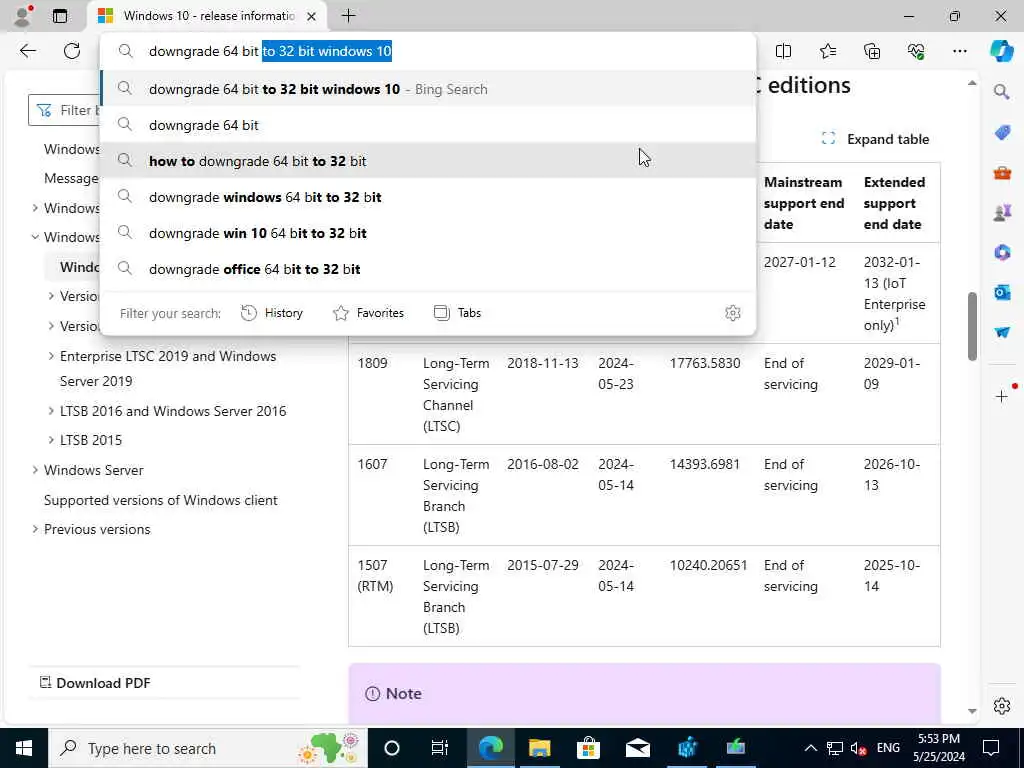Open address bar search settings gear
This screenshot has width=1024, height=768.
click(733, 313)
